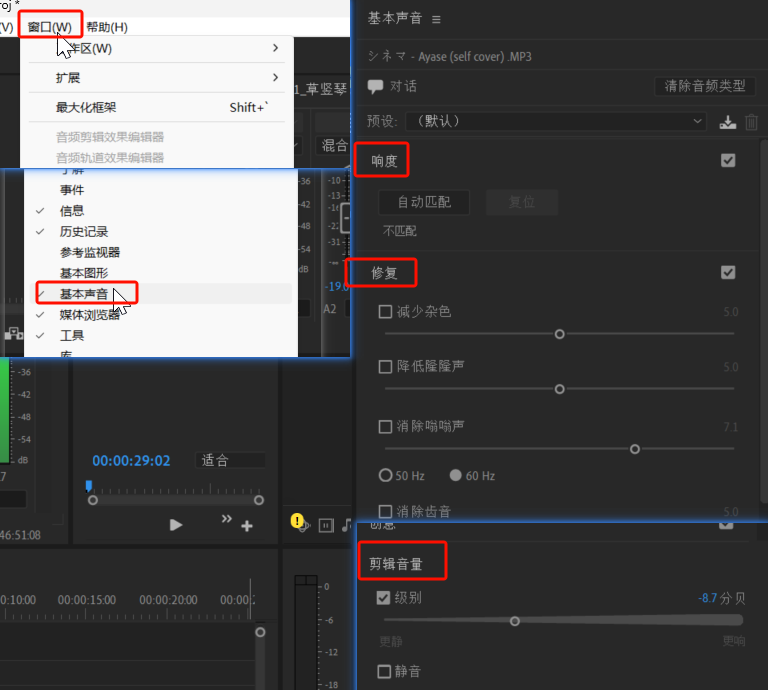768x690 pixels.
Task: Click the music note icon
Action: (346, 525)
